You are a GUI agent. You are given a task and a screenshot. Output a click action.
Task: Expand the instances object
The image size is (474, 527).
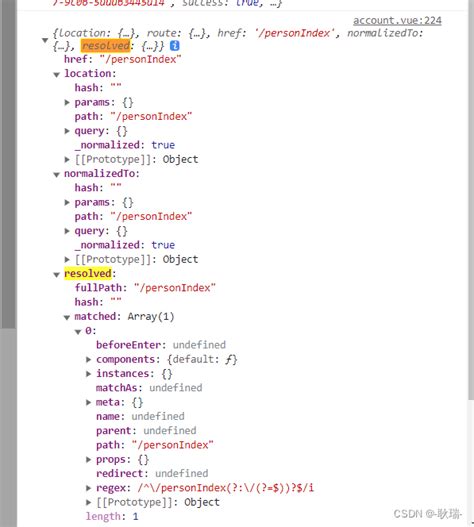click(88, 374)
